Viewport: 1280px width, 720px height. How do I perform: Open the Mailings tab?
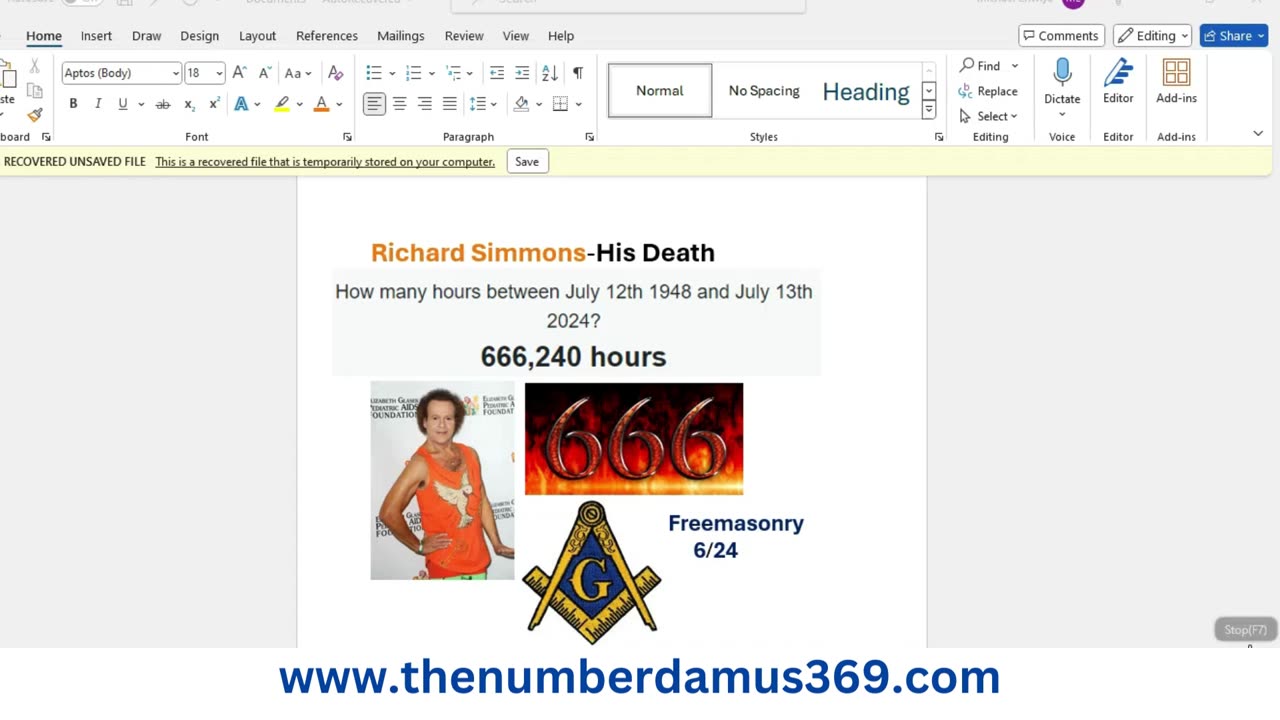pyautogui.click(x=400, y=36)
